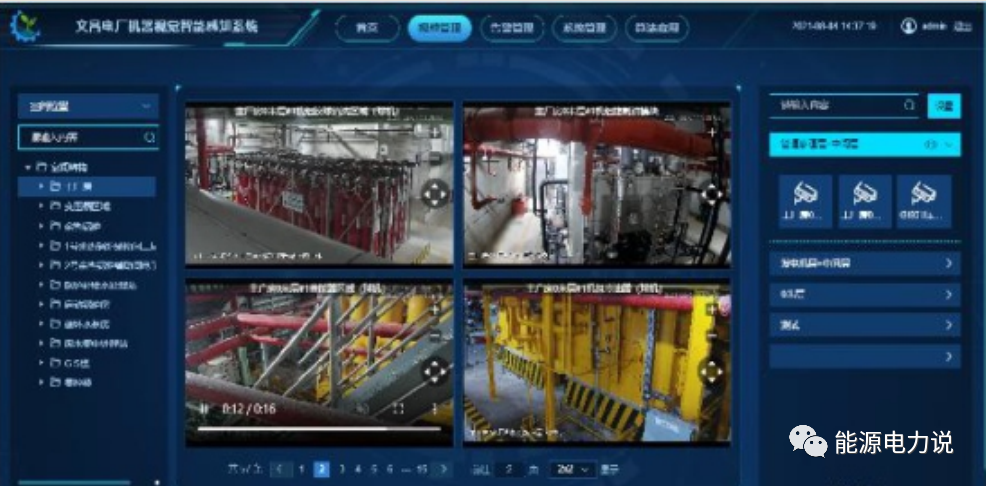Click the jump-to-page number field
Viewport: 986px width, 486px height.
pos(509,469)
